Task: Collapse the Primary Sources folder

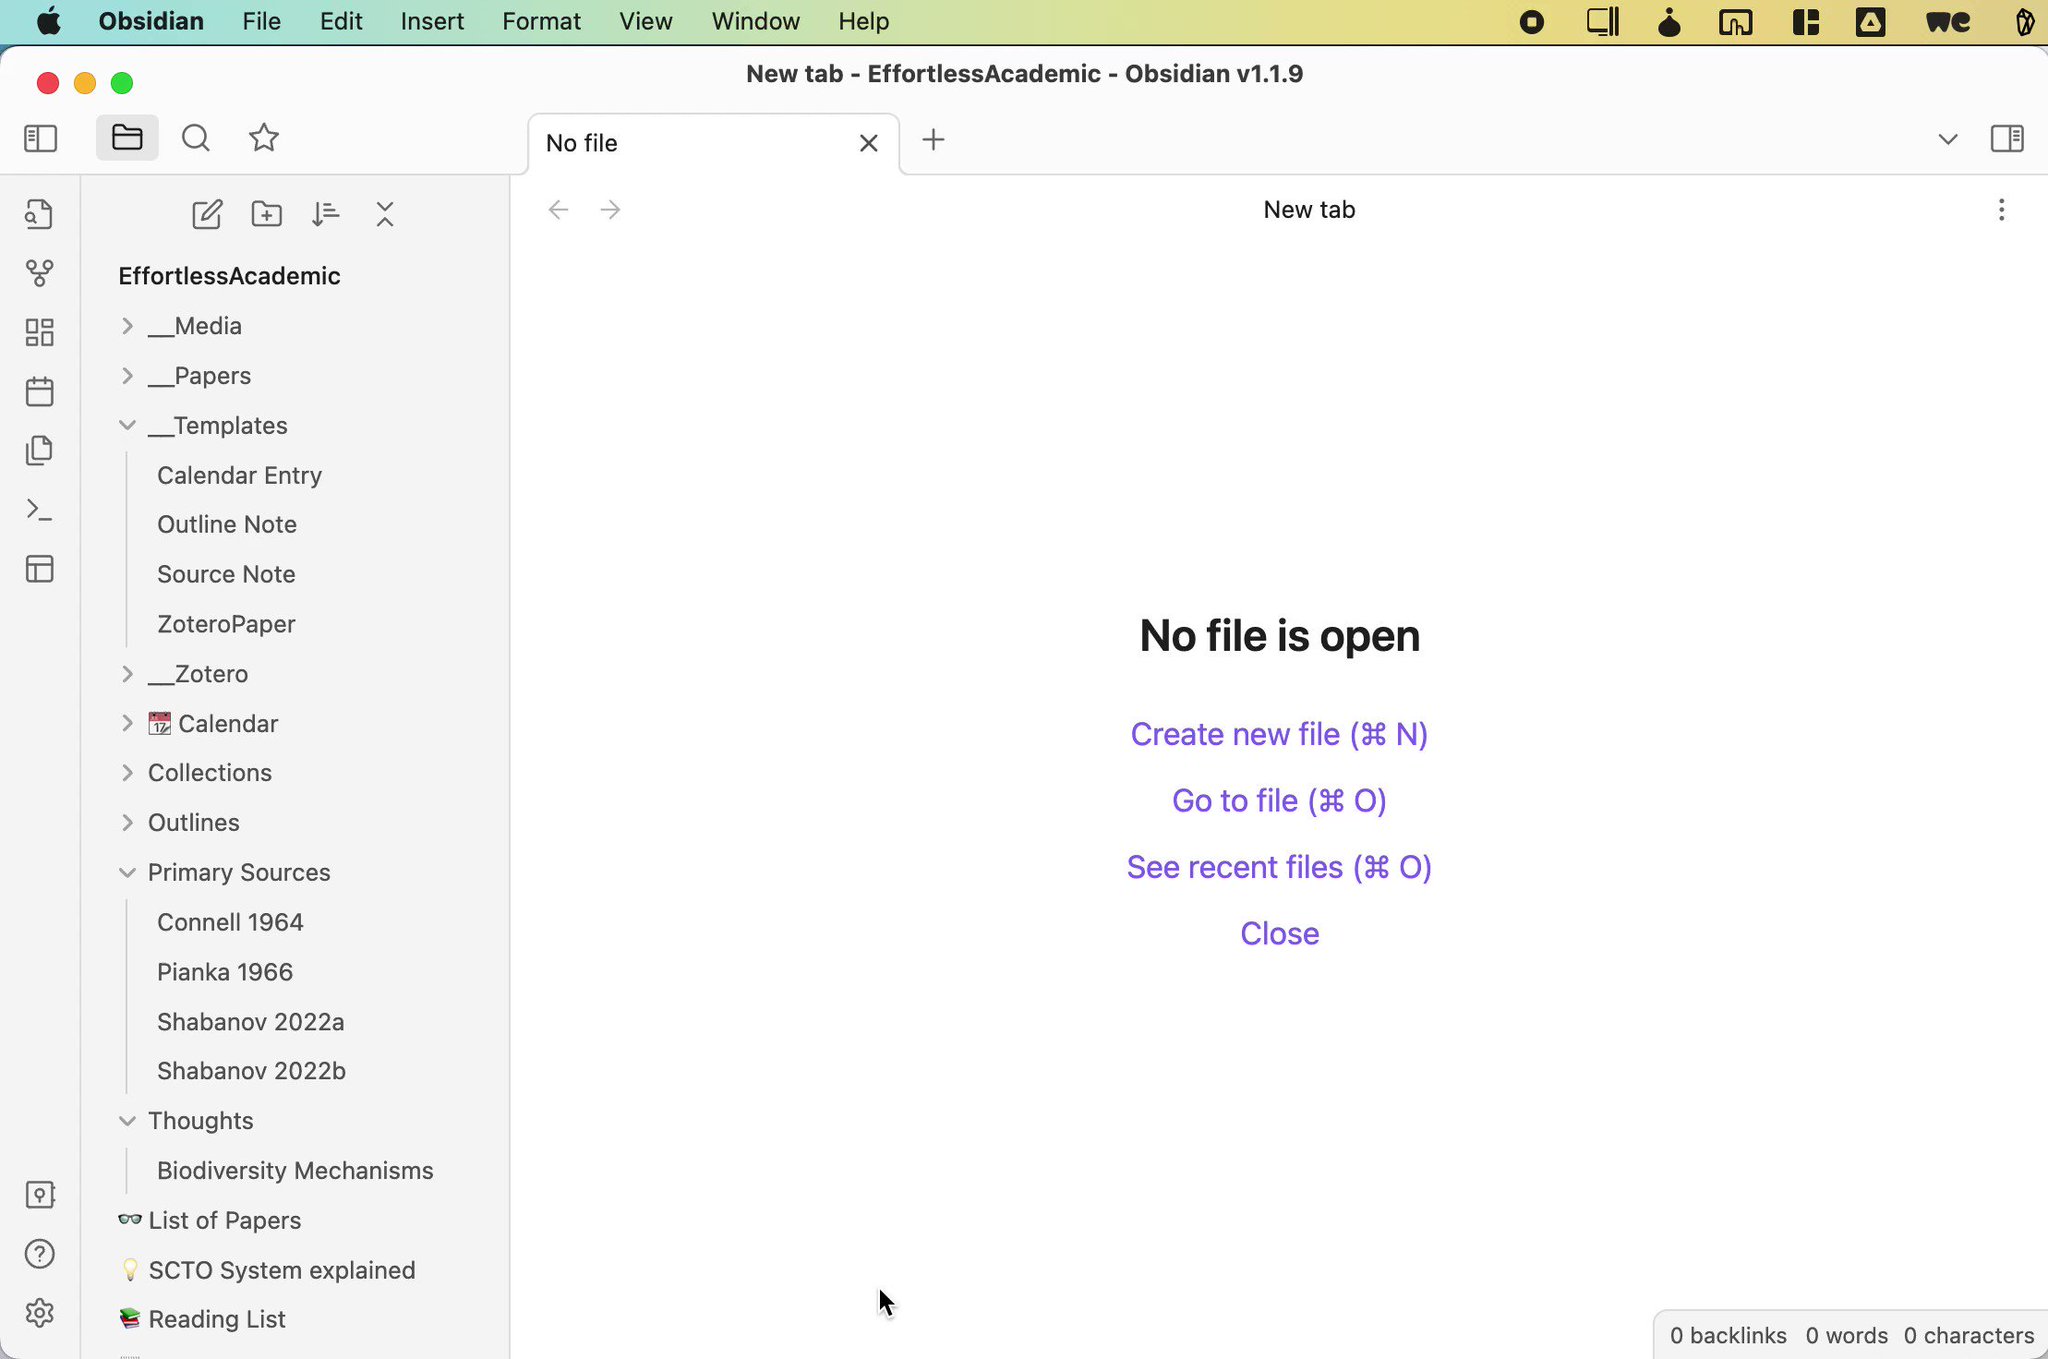Action: [126, 873]
